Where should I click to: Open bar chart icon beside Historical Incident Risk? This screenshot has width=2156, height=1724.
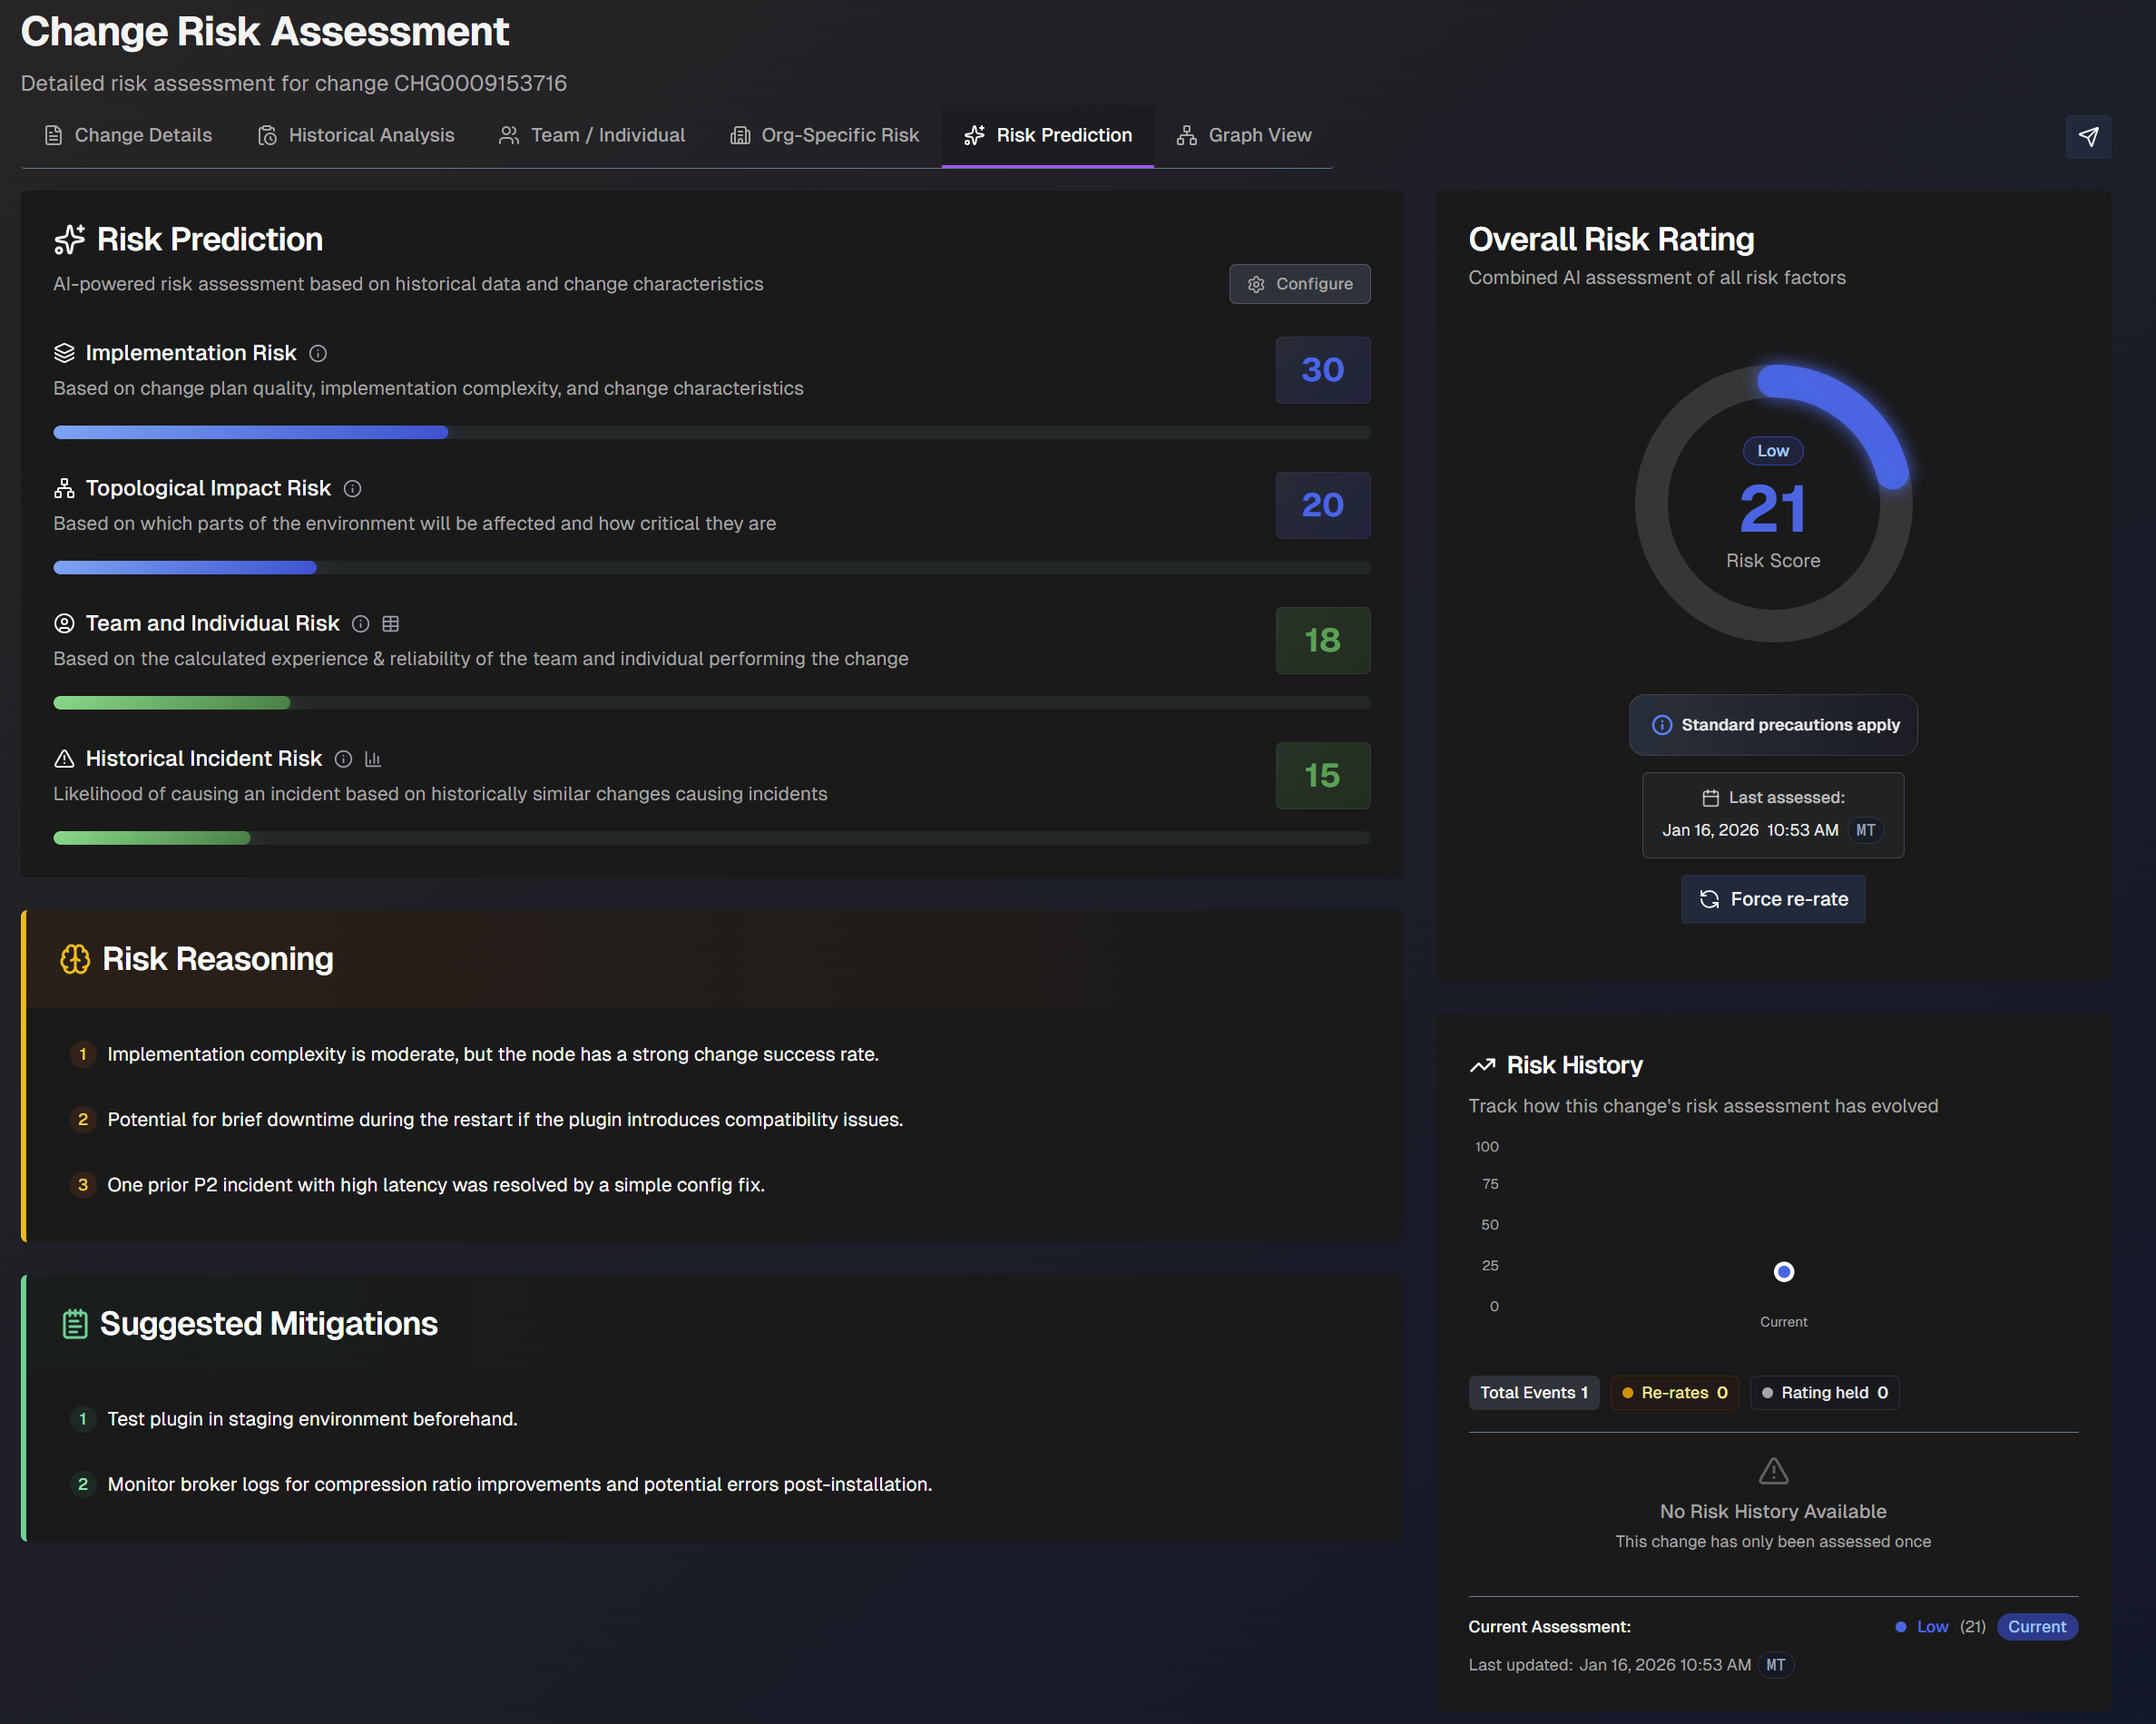[x=373, y=759]
